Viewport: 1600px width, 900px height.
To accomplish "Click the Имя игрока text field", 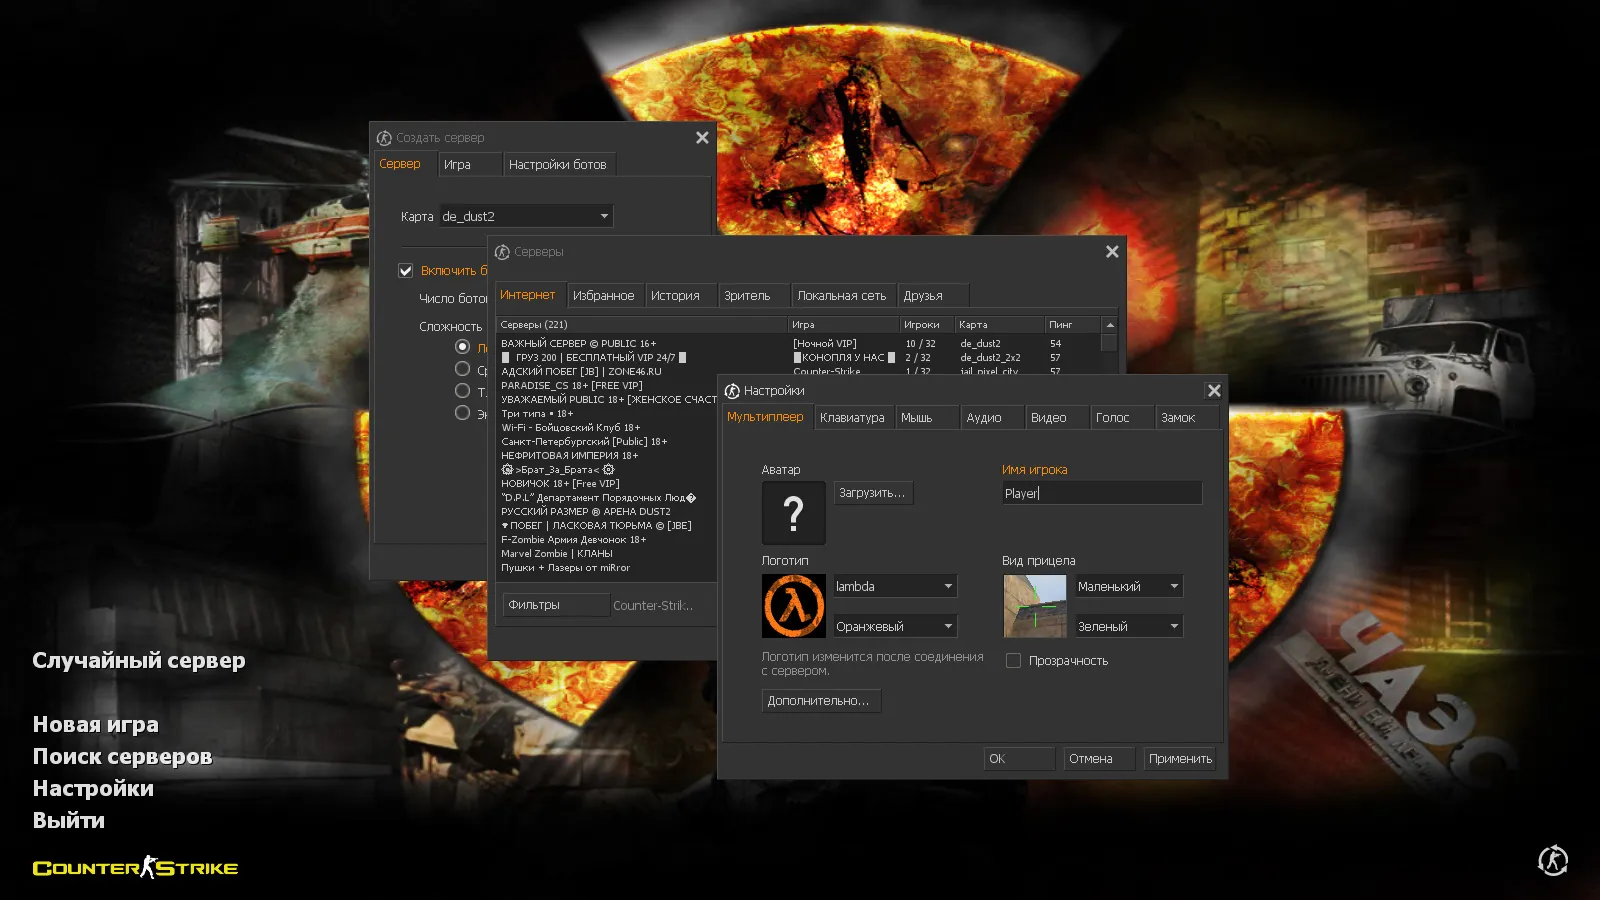I will (x=1101, y=493).
